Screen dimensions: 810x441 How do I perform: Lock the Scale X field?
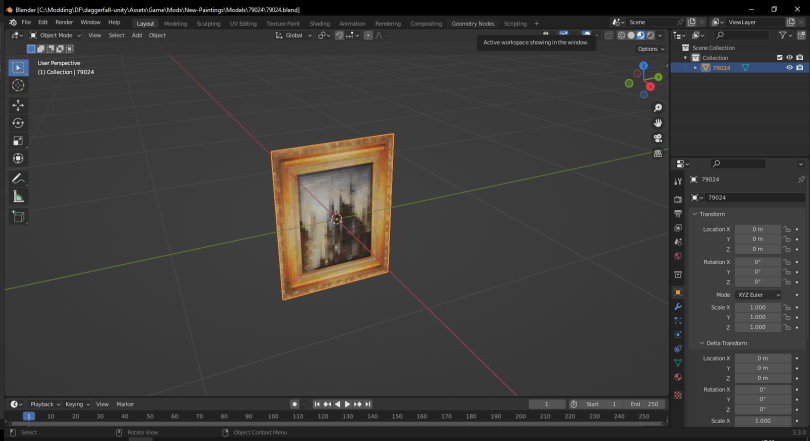[787, 307]
